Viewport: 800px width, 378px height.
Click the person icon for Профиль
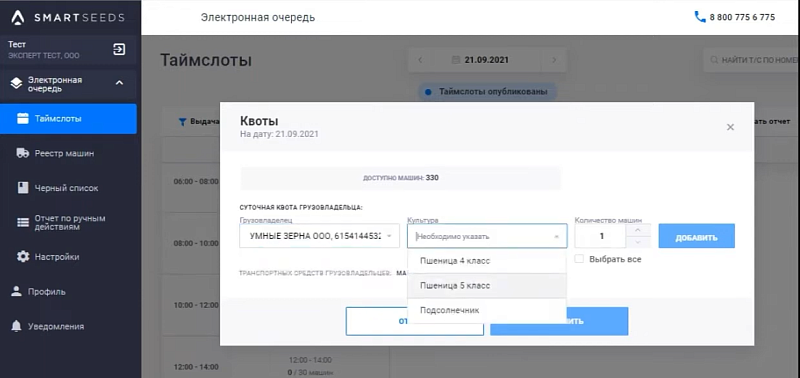point(16,291)
